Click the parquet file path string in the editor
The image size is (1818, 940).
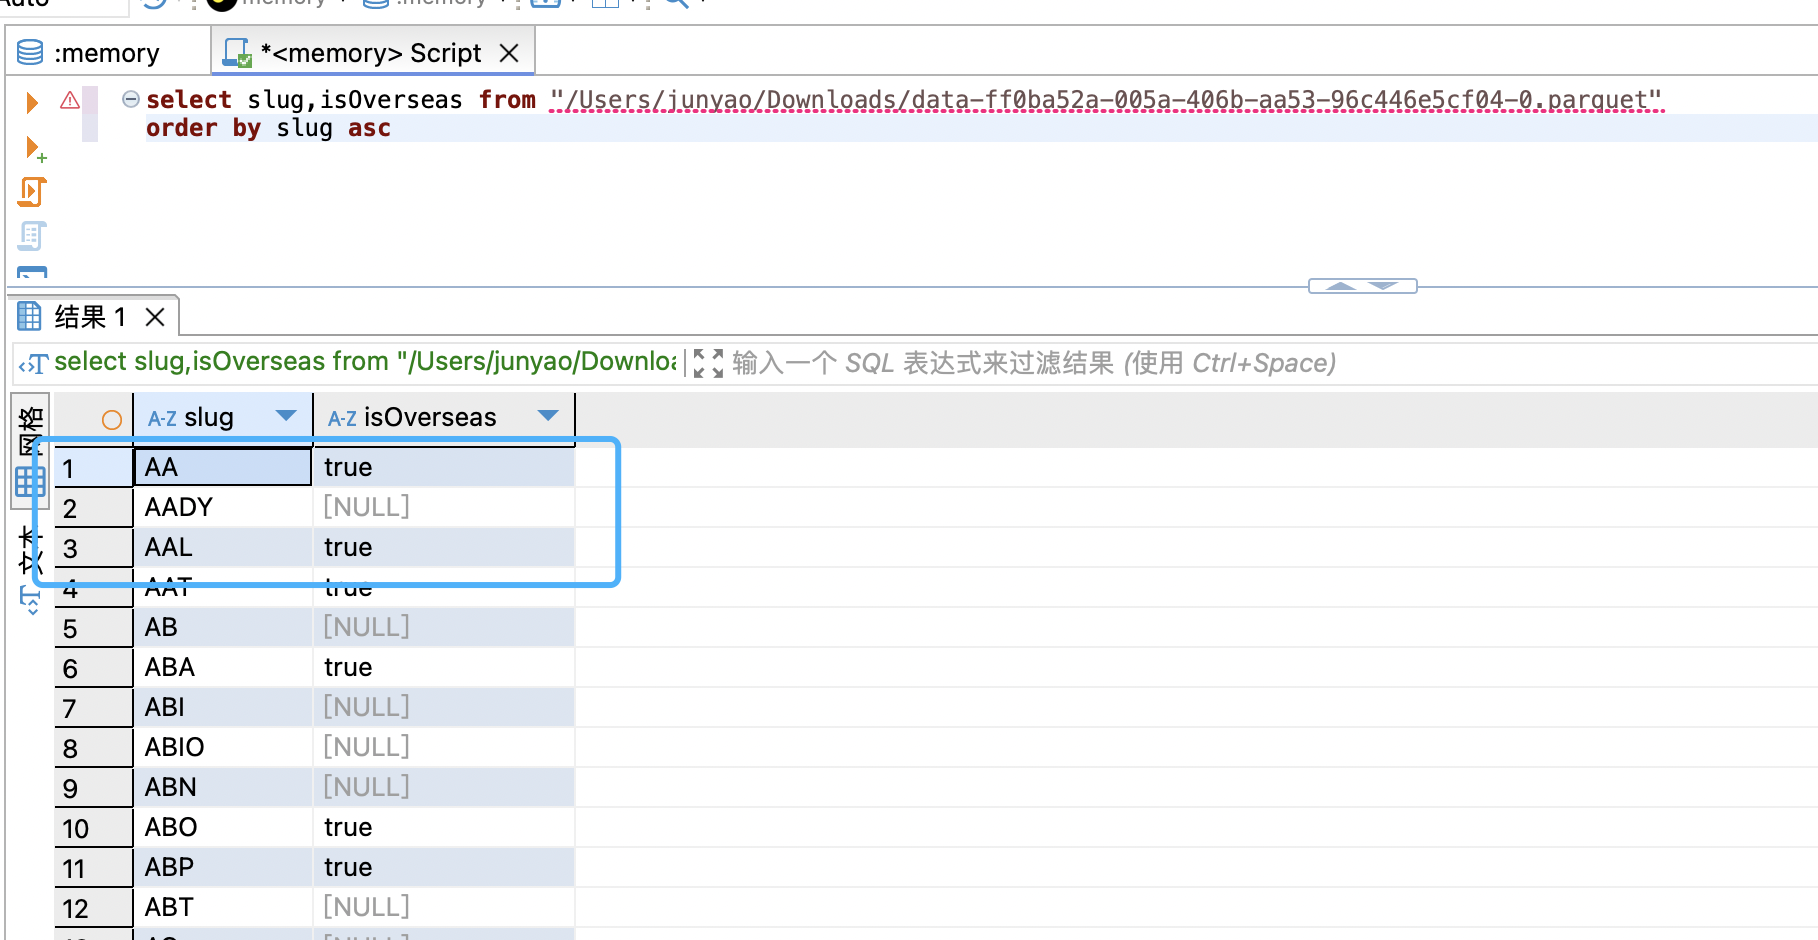pos(1106,100)
